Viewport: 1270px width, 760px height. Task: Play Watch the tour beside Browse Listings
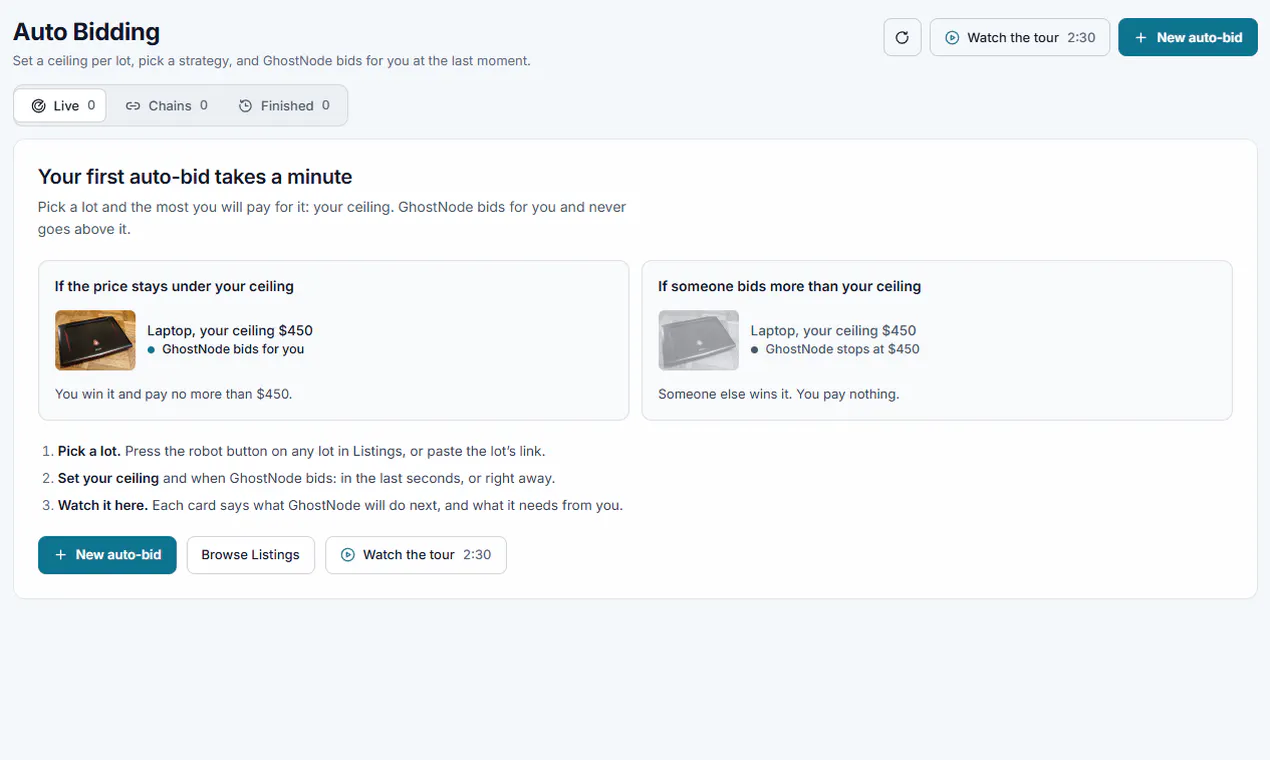coord(416,555)
